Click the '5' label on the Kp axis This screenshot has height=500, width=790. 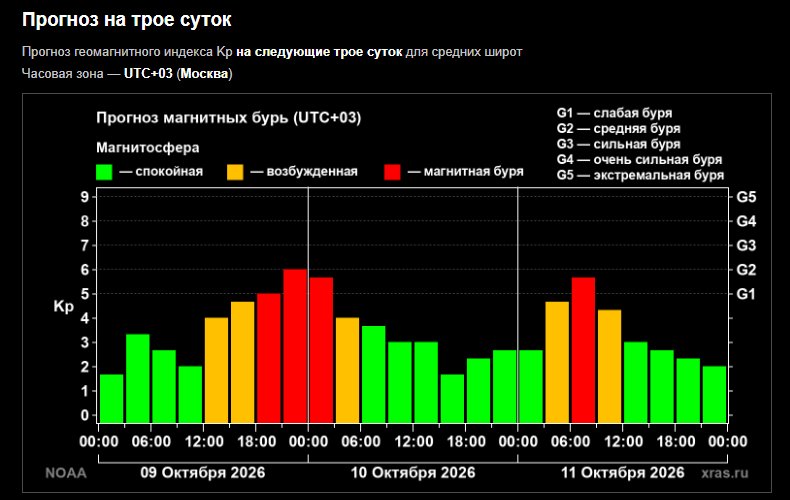pos(84,294)
